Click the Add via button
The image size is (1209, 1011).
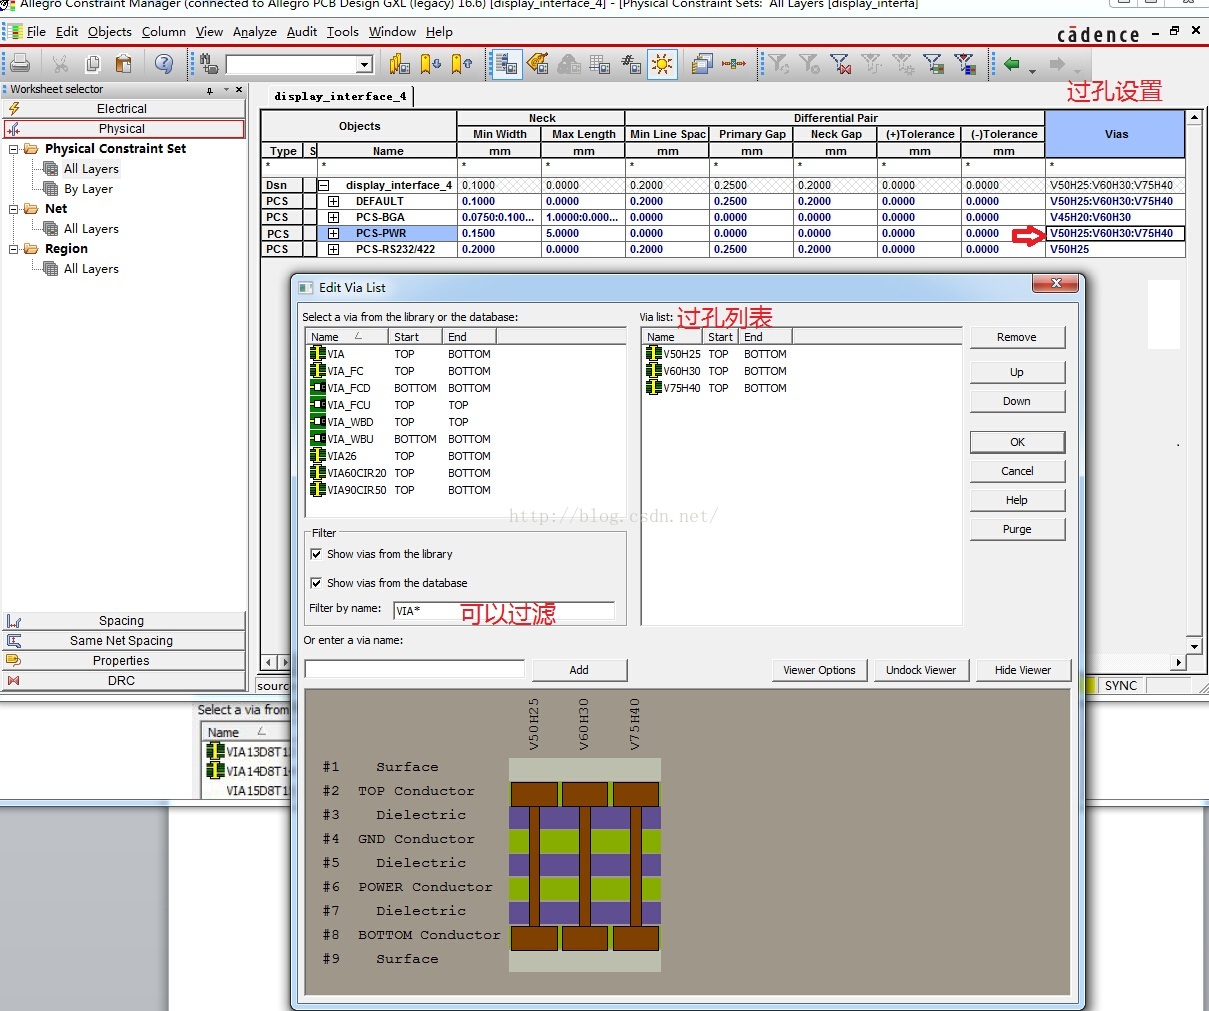coord(579,670)
